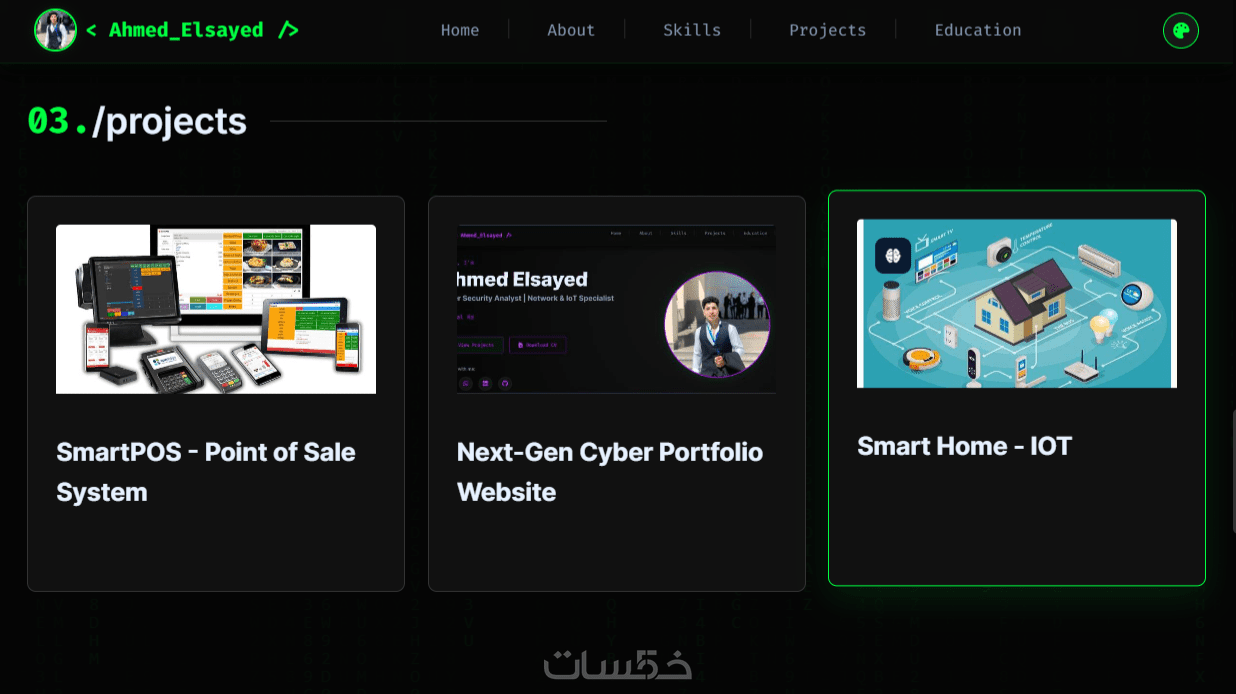Jump to the Skills nav section
The width and height of the screenshot is (1236, 694).
(692, 30)
